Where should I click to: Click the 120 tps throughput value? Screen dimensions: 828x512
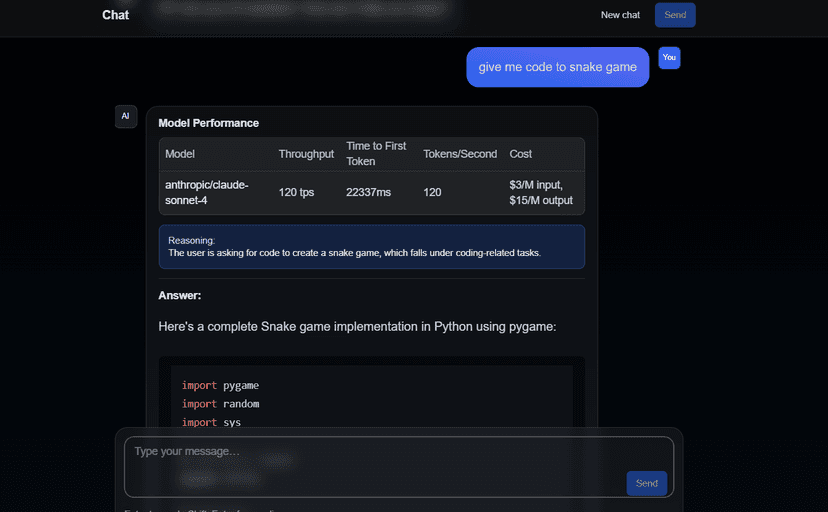[296, 193]
